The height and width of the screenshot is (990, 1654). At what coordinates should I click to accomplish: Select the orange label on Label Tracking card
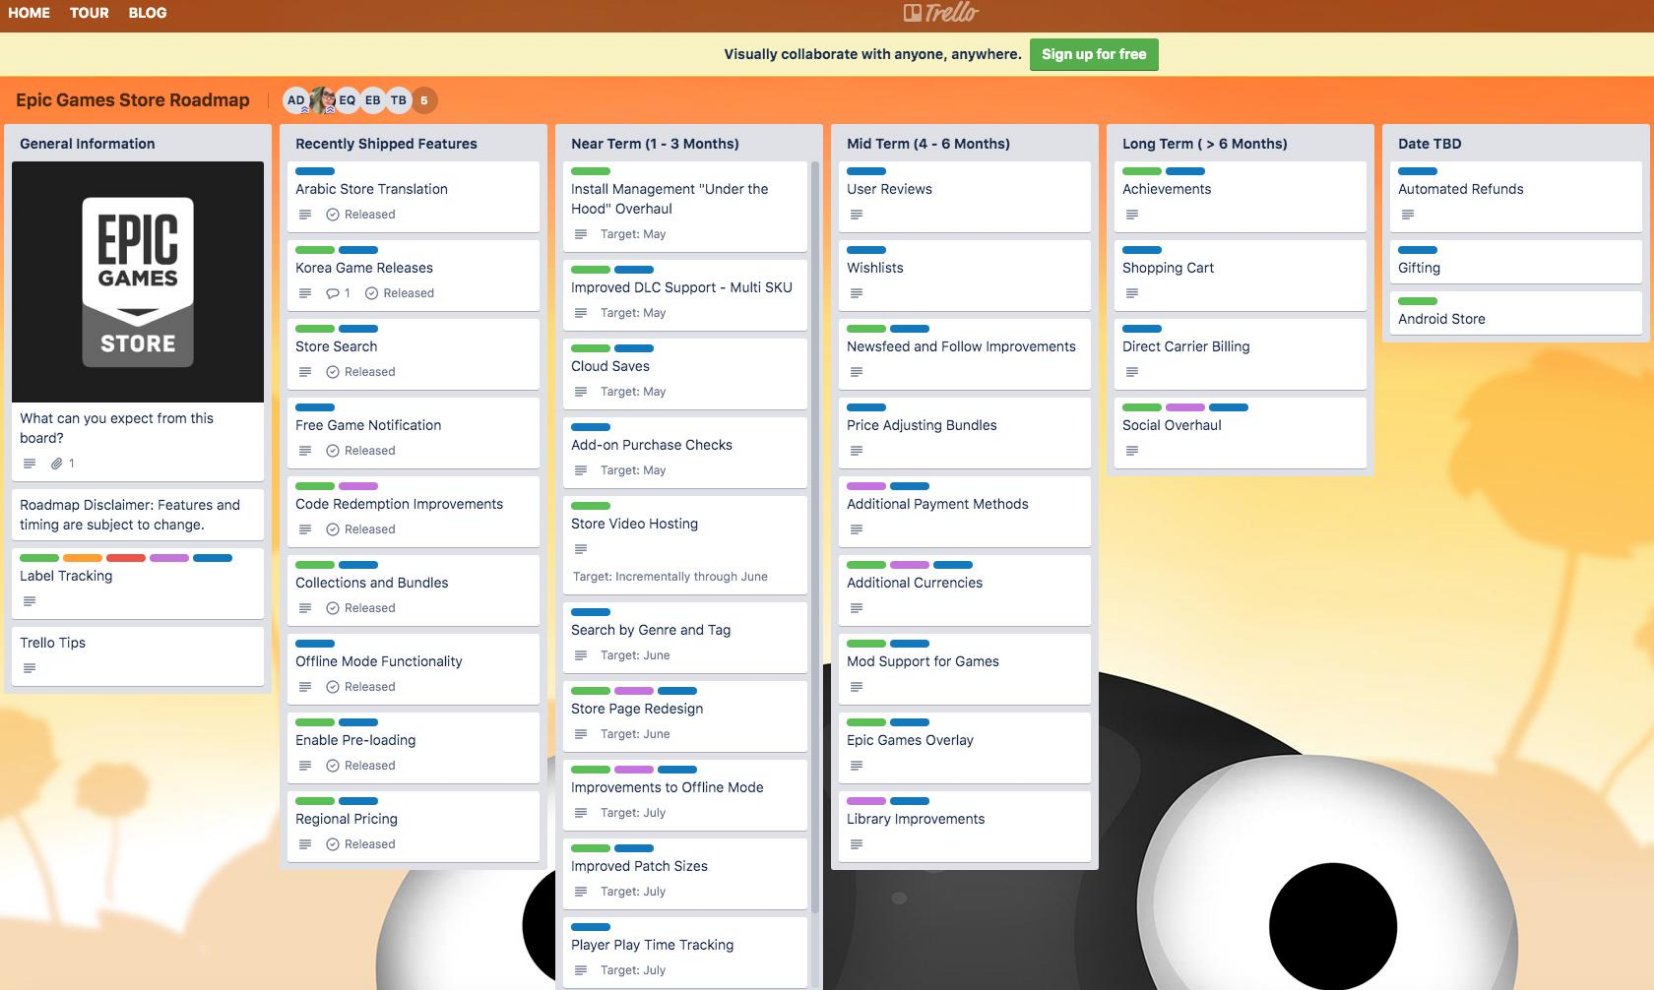coord(83,558)
